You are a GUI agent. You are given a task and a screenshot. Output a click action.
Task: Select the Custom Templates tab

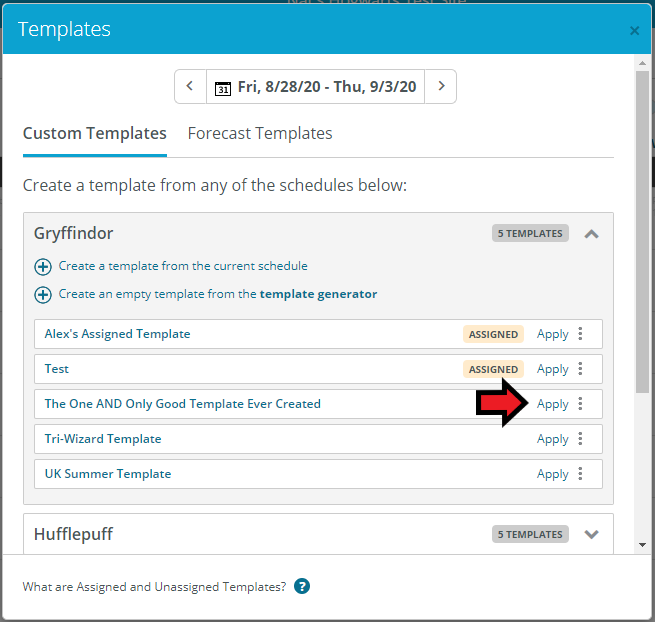click(x=95, y=134)
